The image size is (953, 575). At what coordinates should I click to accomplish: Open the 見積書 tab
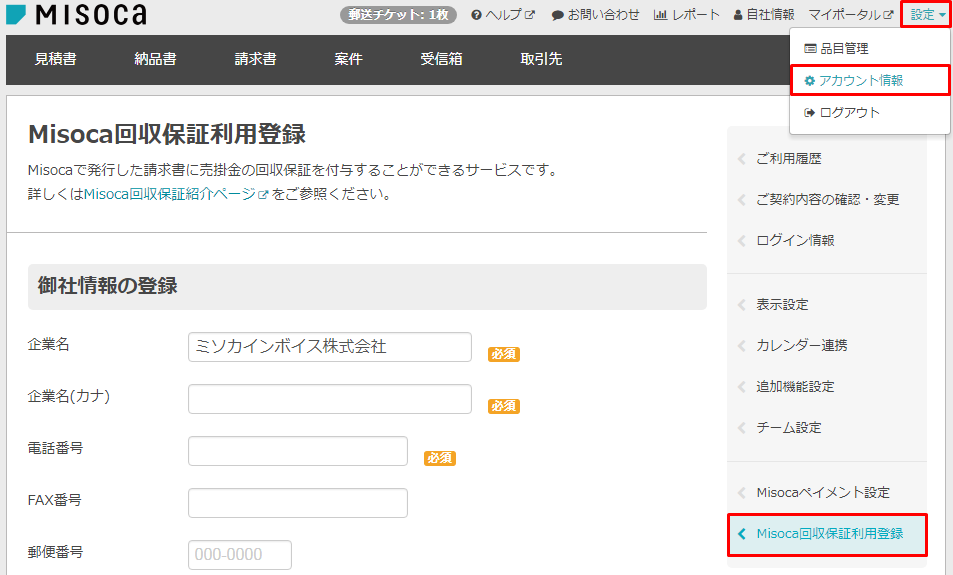click(x=55, y=59)
